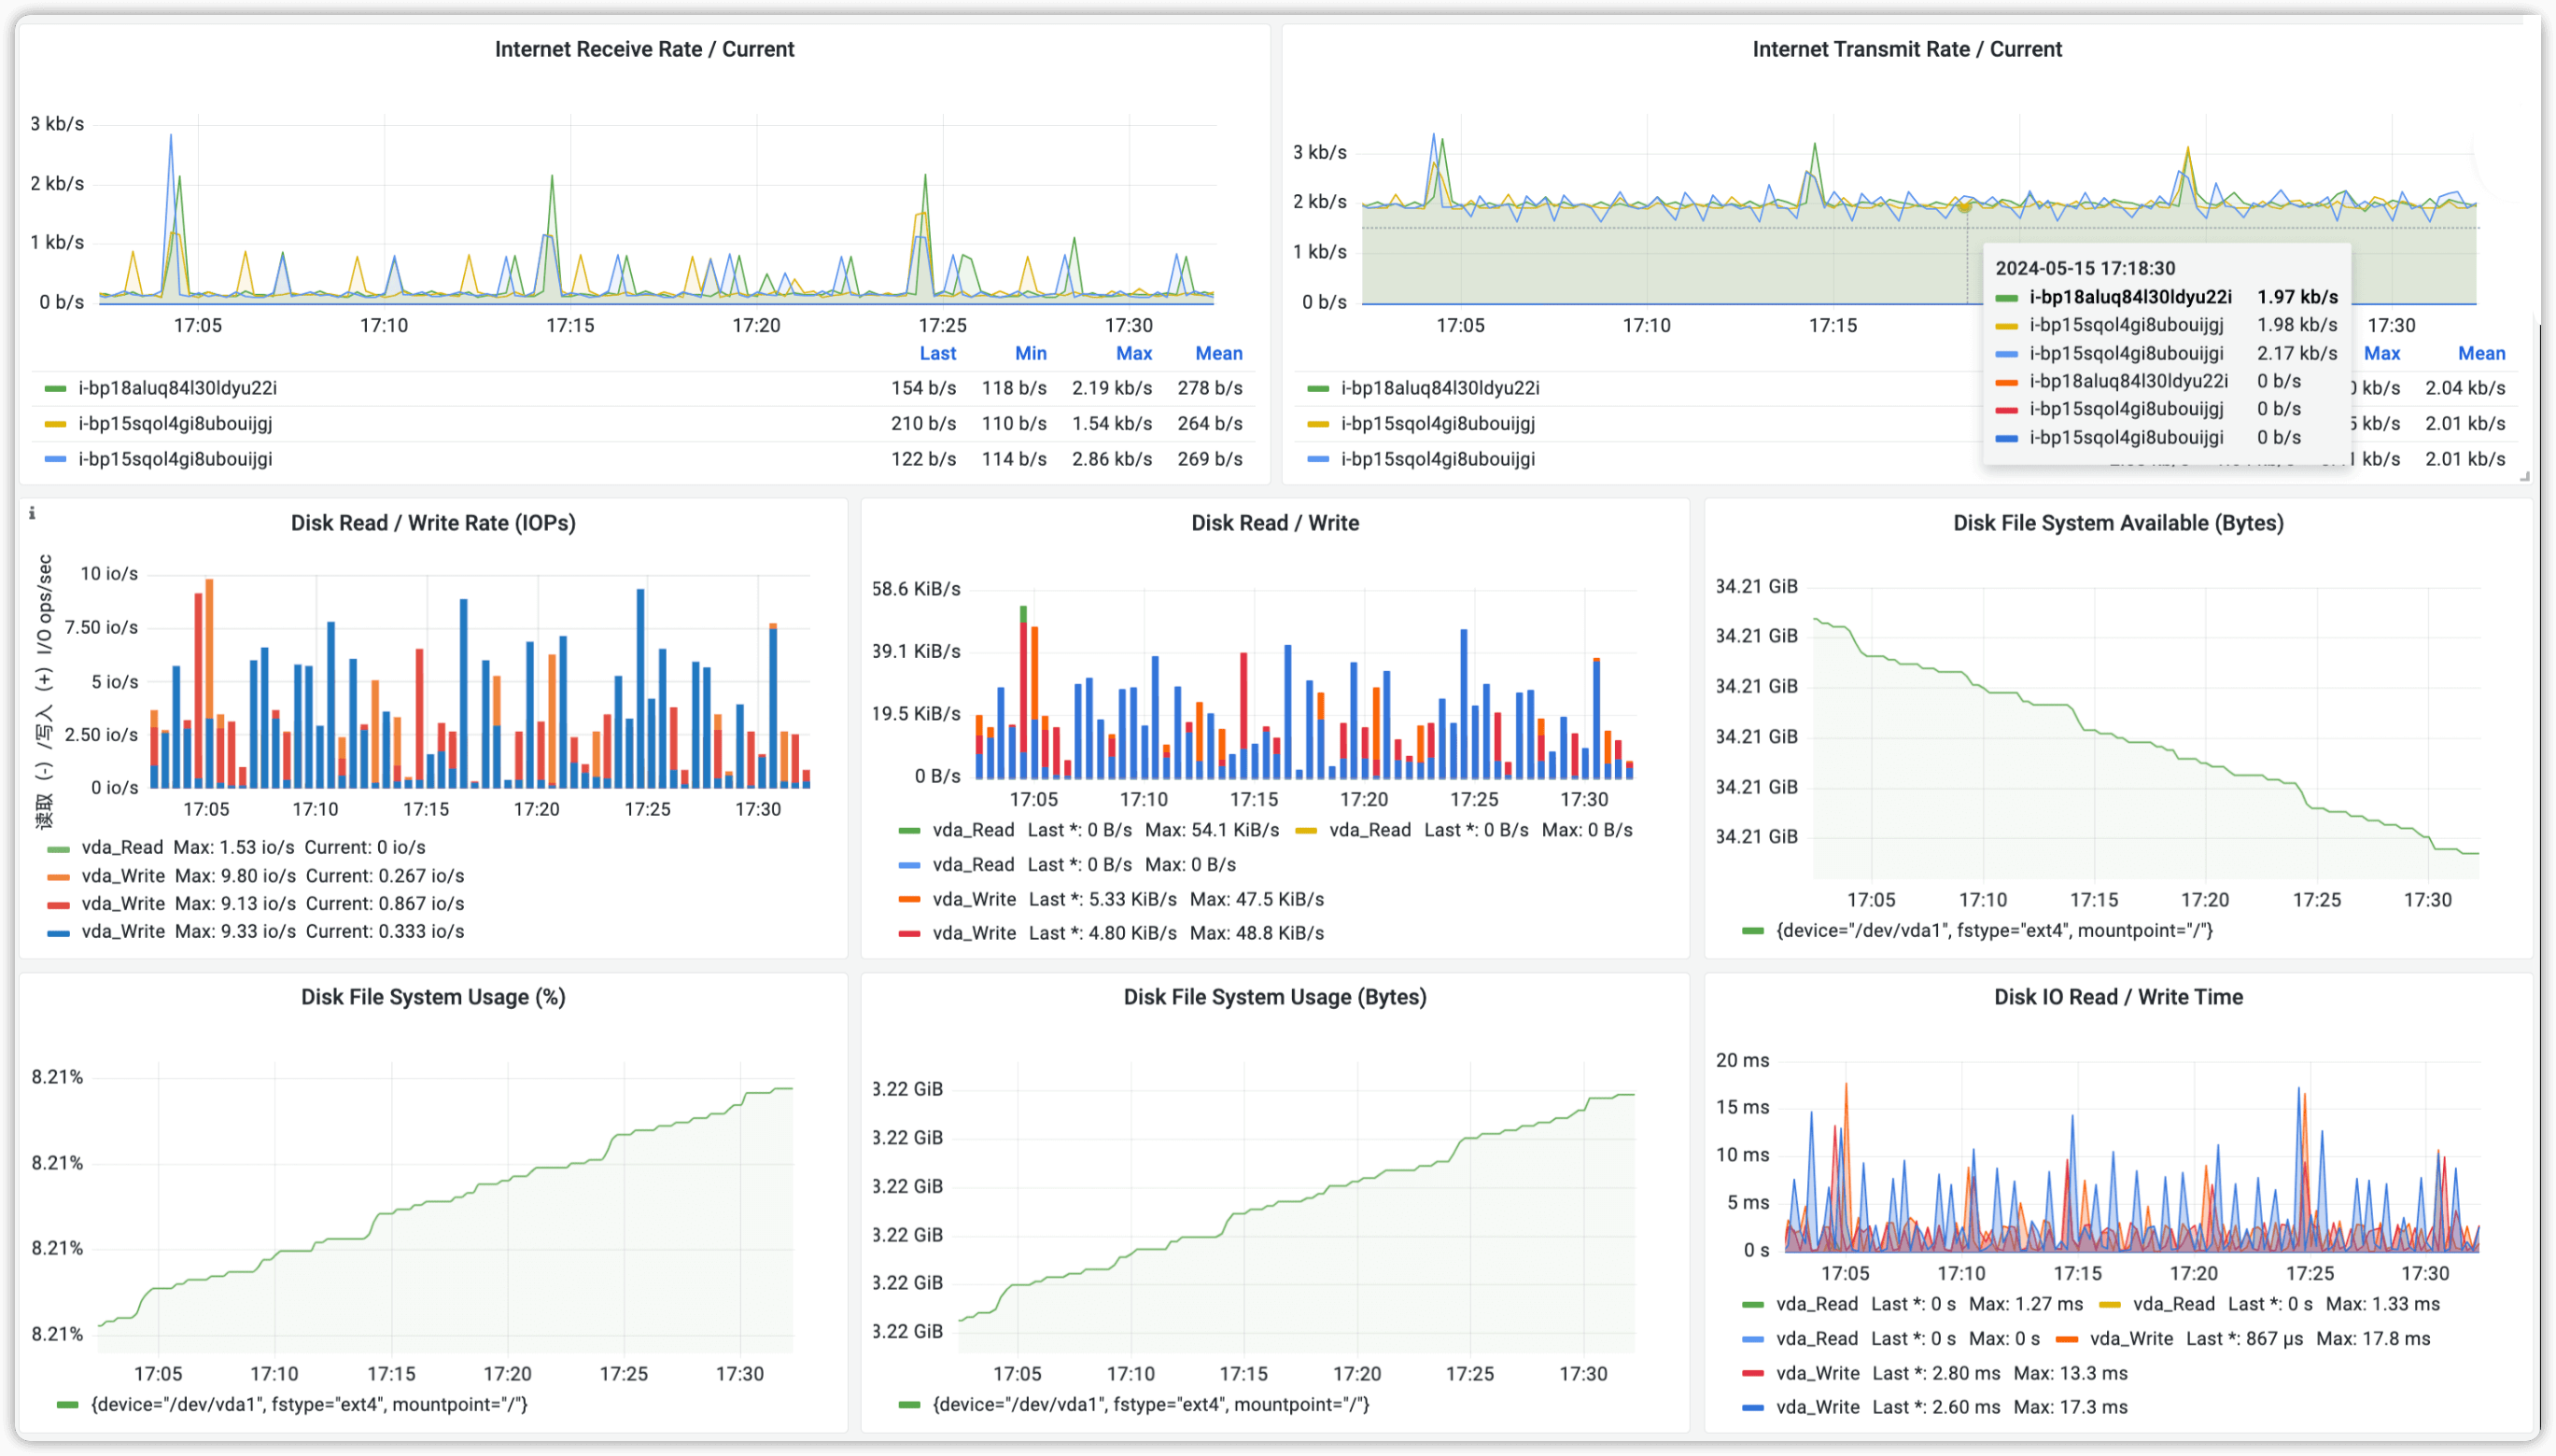
Task: Toggle series i-bp15sqol4gi8ubouijgi in Transmit Rate legend
Action: (1438, 459)
